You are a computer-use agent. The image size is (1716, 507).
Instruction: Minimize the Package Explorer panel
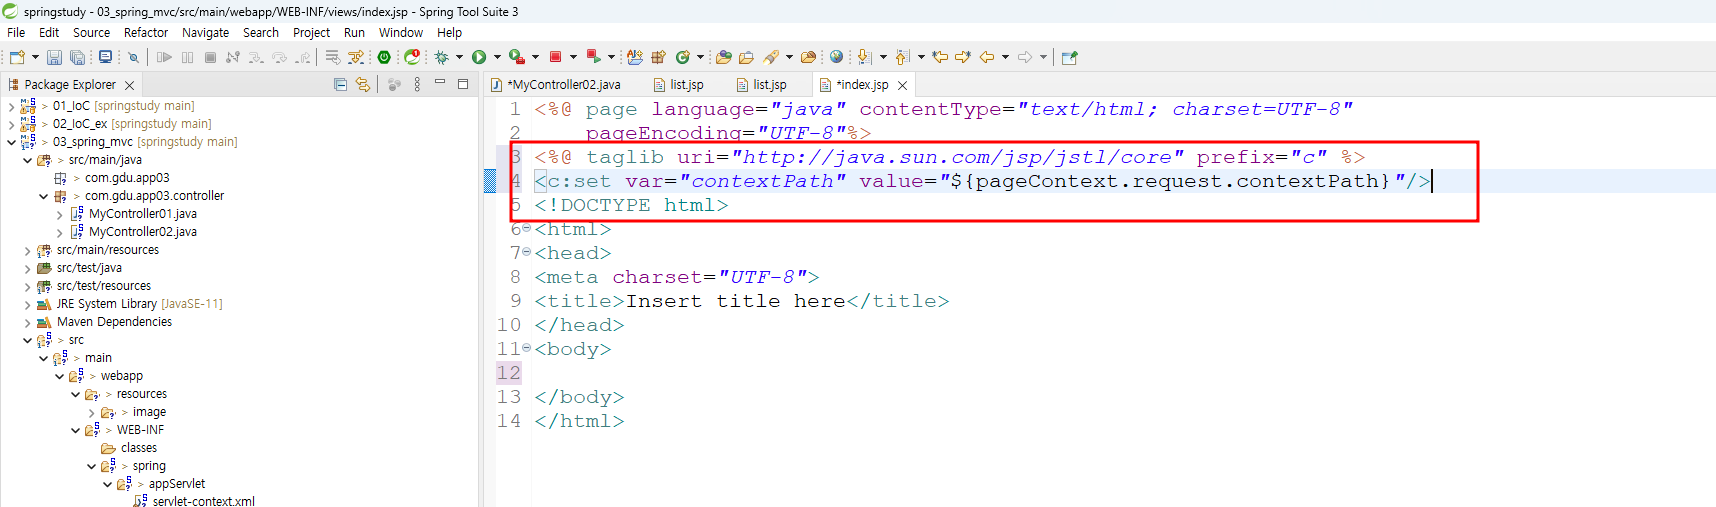click(440, 84)
